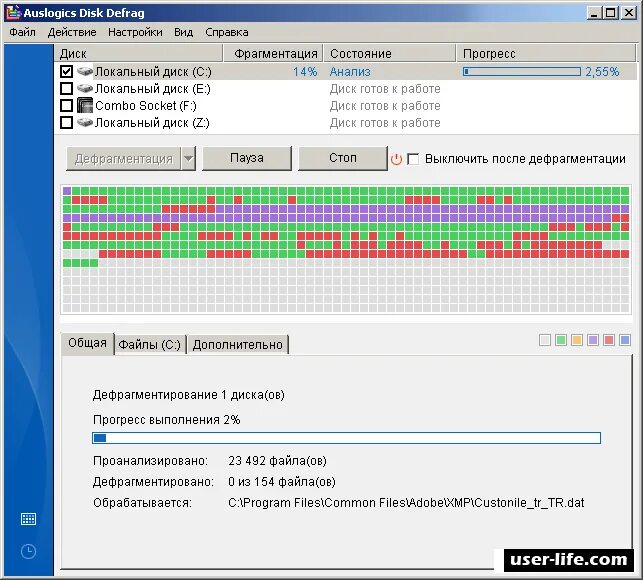Viewport: 643px width, 580px height.
Task: Select the Локальный диск (Z:) row label
Action: (x=152, y=123)
